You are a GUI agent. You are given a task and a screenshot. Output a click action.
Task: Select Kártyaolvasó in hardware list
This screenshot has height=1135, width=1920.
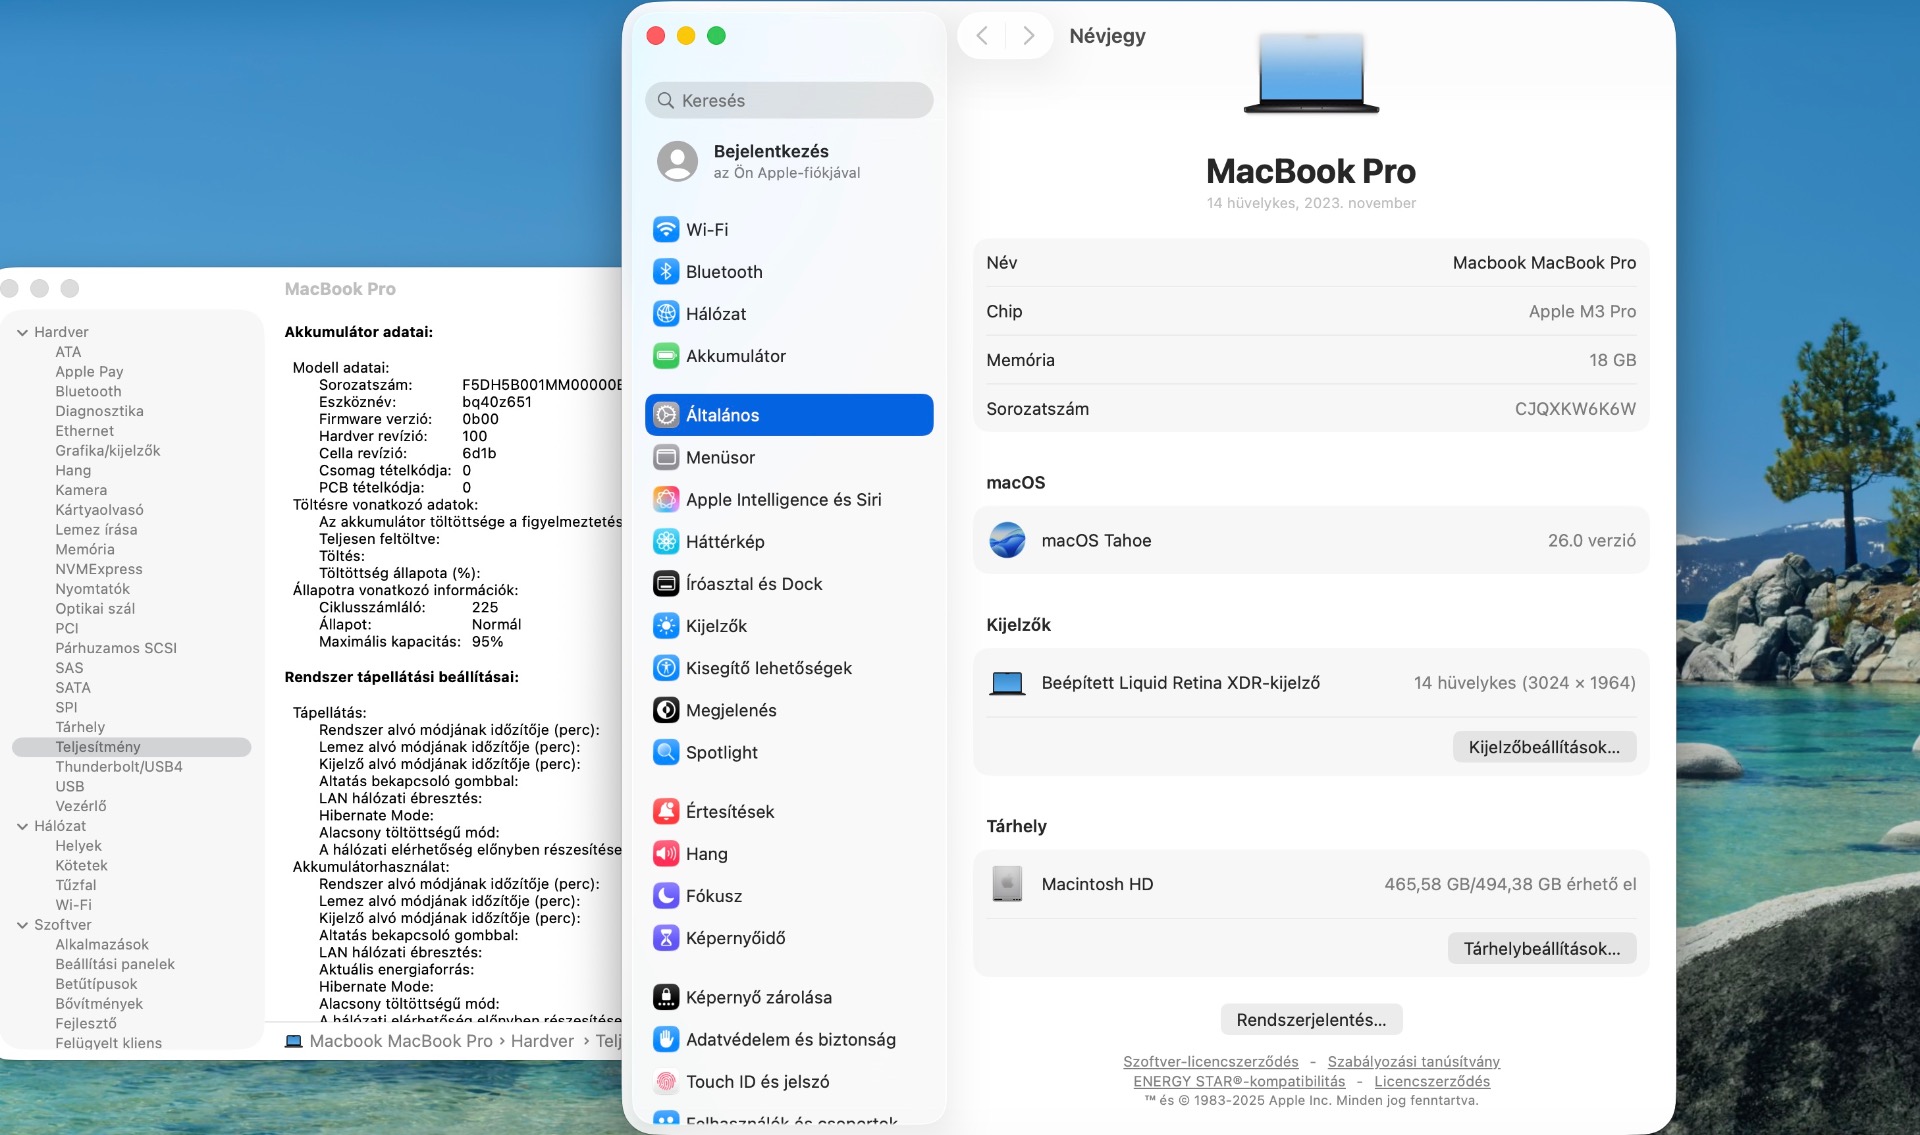[x=99, y=510]
